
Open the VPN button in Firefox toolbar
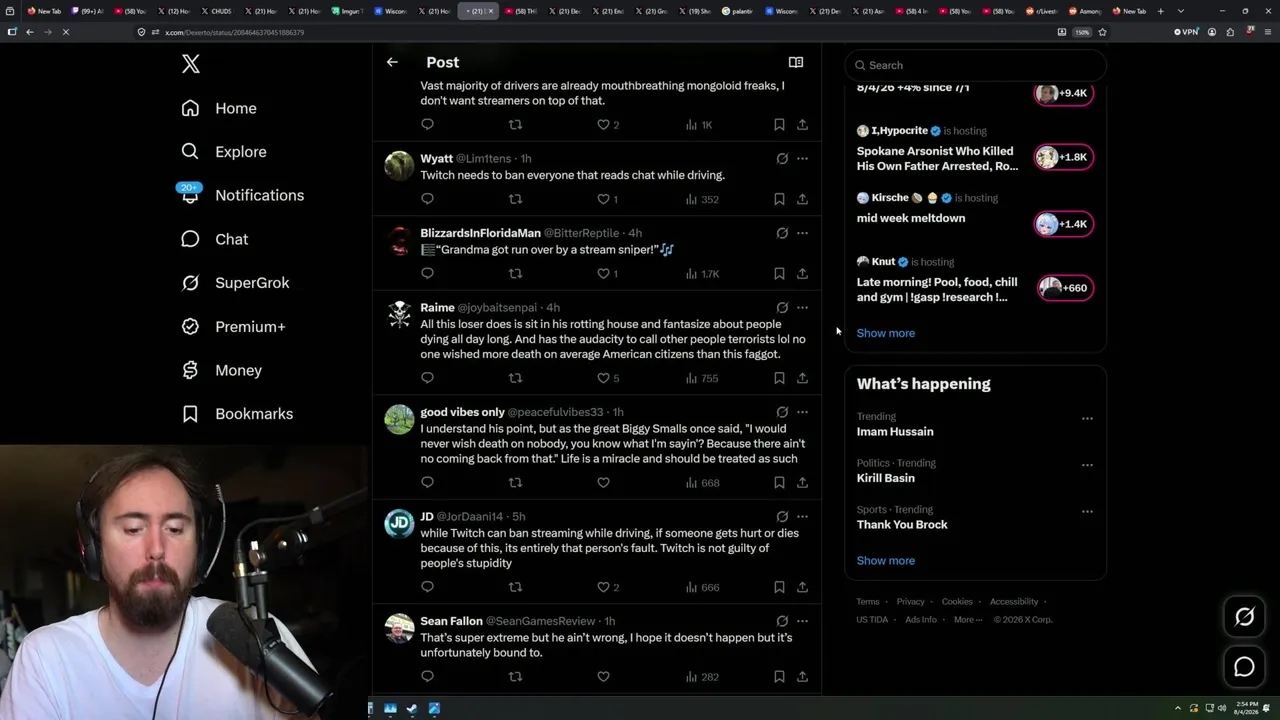pos(1186,32)
